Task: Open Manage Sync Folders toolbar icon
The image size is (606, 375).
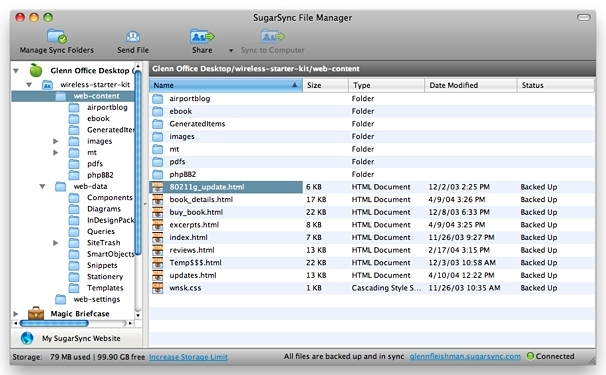Action: tap(56, 36)
